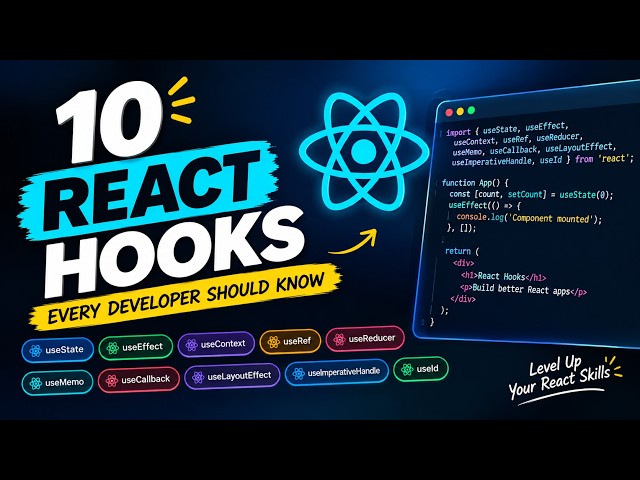
Task: Click the purple atom icon in useContext pill
Action: pyautogui.click(x=191, y=345)
